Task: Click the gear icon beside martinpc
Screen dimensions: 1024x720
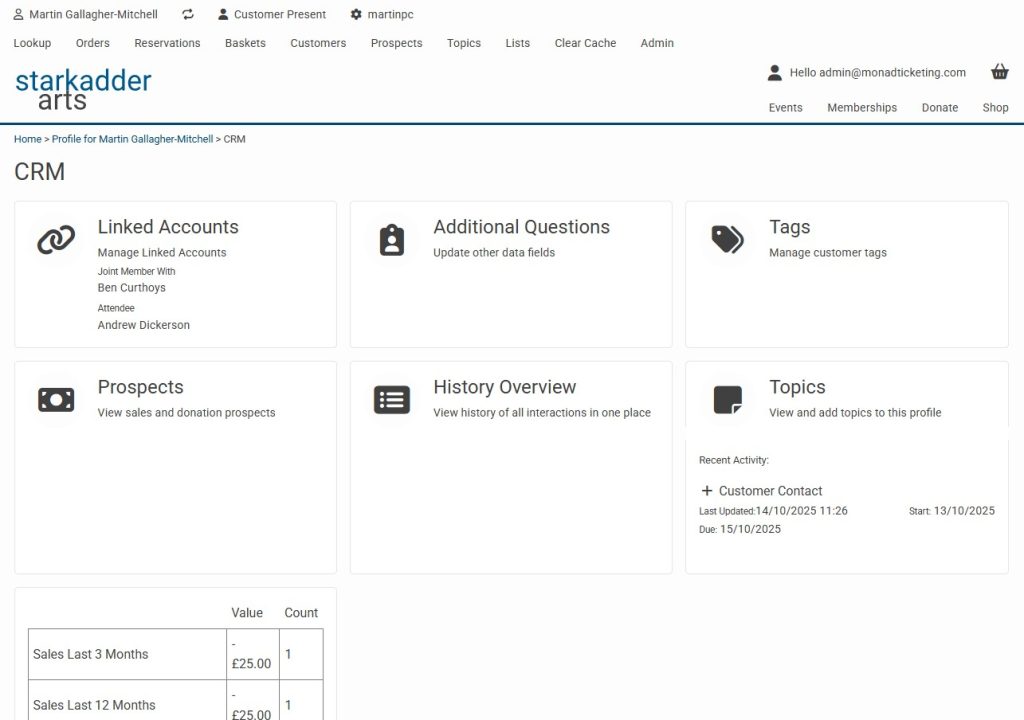Action: click(x=356, y=15)
